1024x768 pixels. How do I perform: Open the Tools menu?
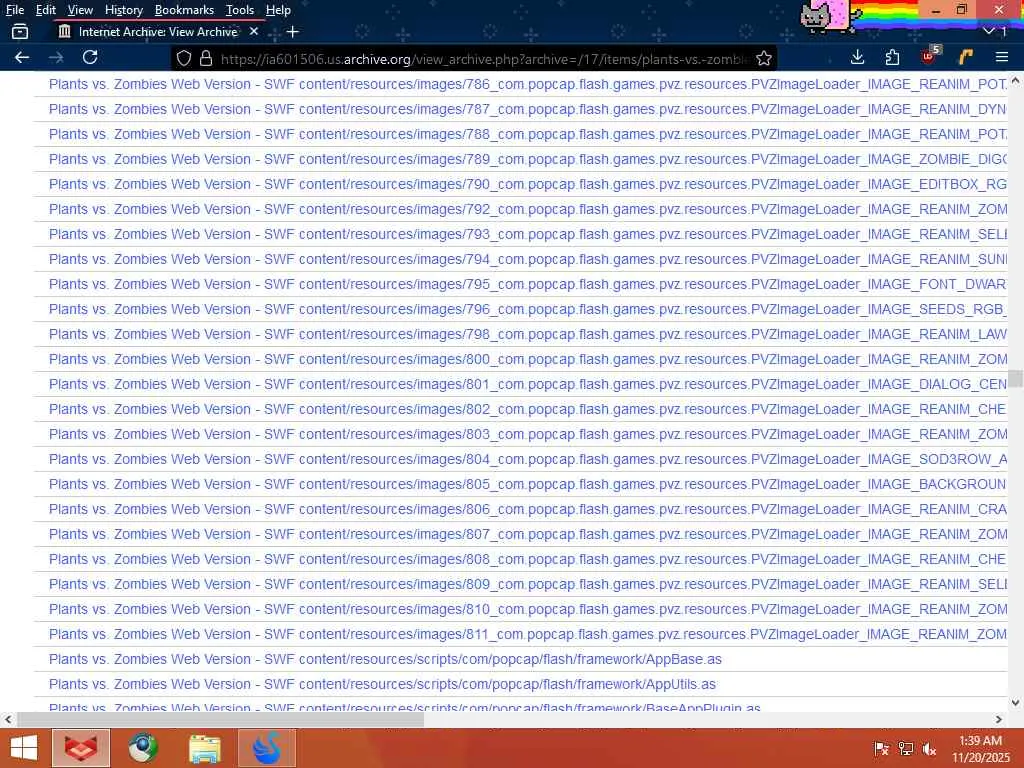(240, 10)
